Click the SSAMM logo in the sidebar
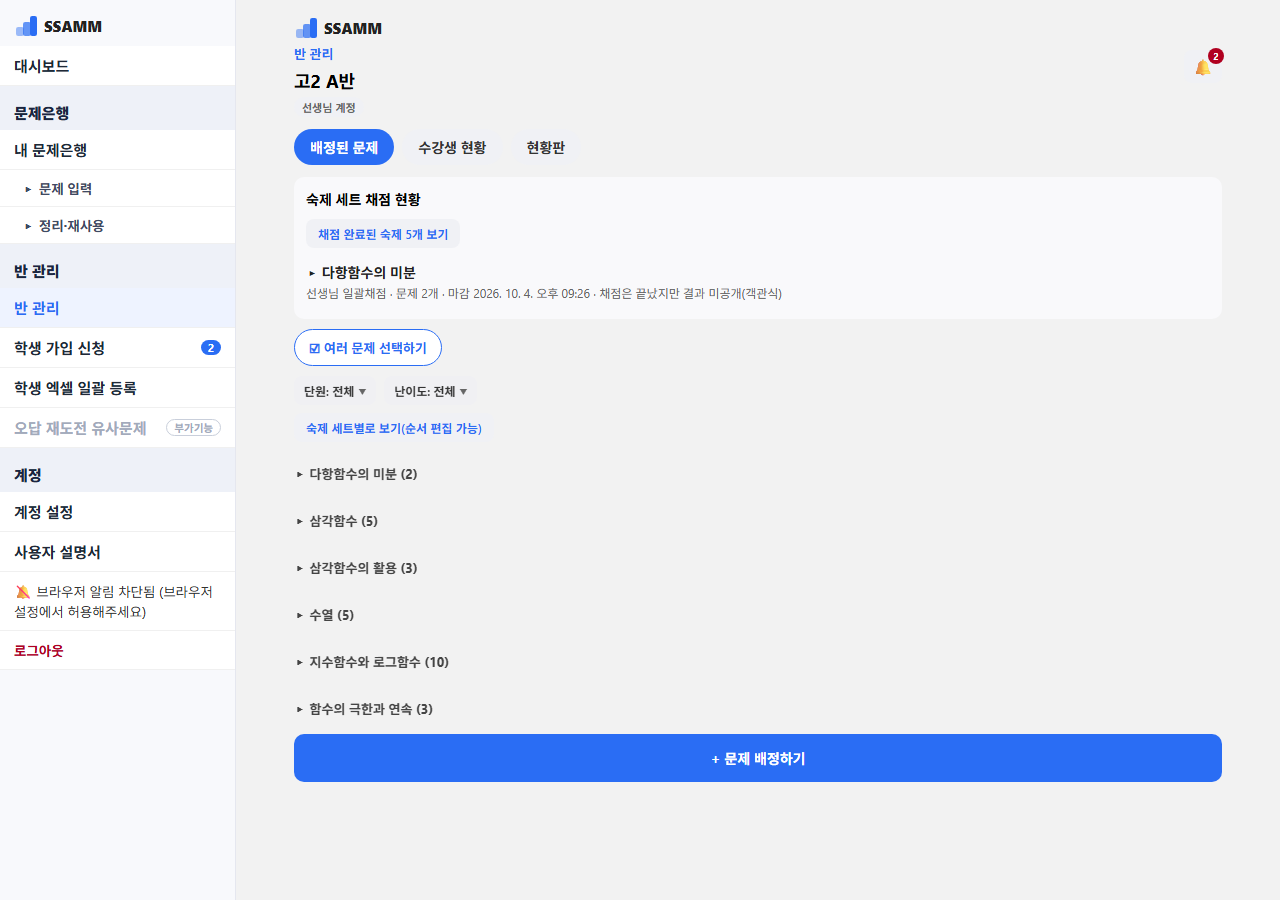Screen dimensions: 1280x900 pos(59,26)
